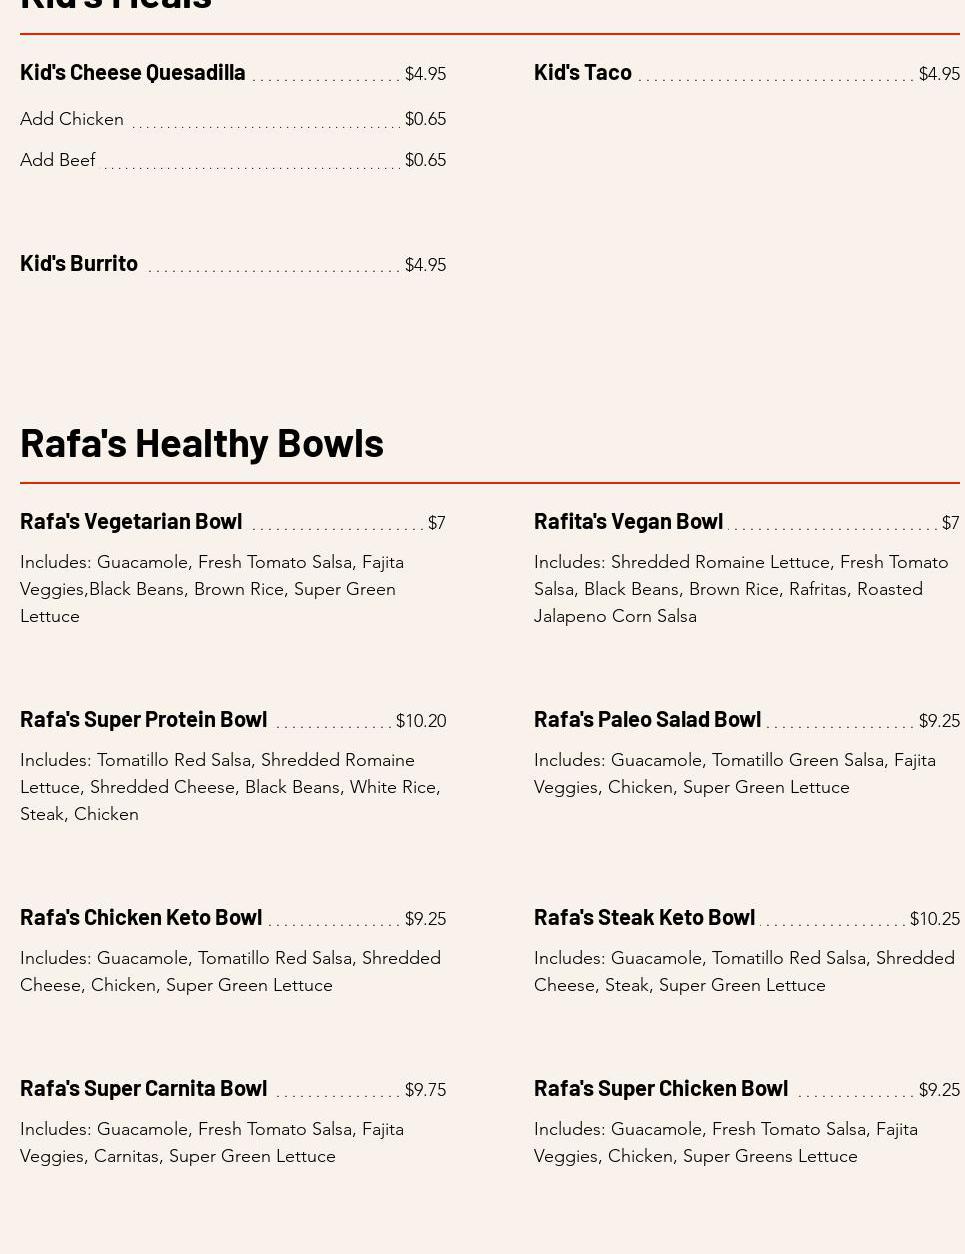The image size is (965, 1254).
Task: Select the Add Beef option
Action: click(58, 160)
